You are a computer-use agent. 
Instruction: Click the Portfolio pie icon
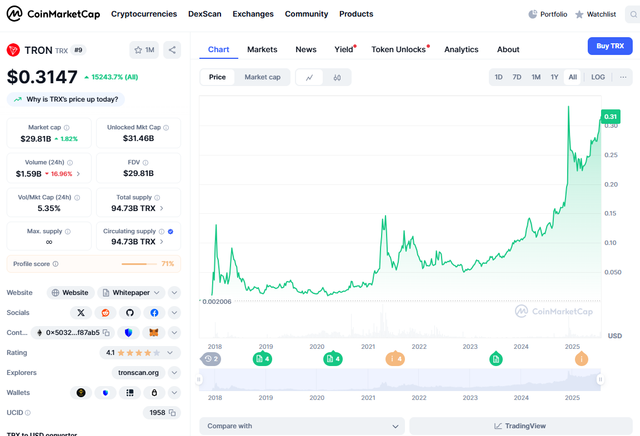click(533, 14)
